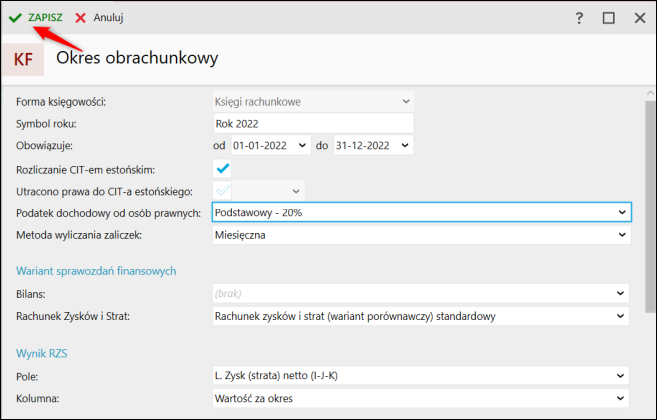Click the green Zapisz checkmark icon
Screen dimensions: 657x420
[x=15, y=18]
